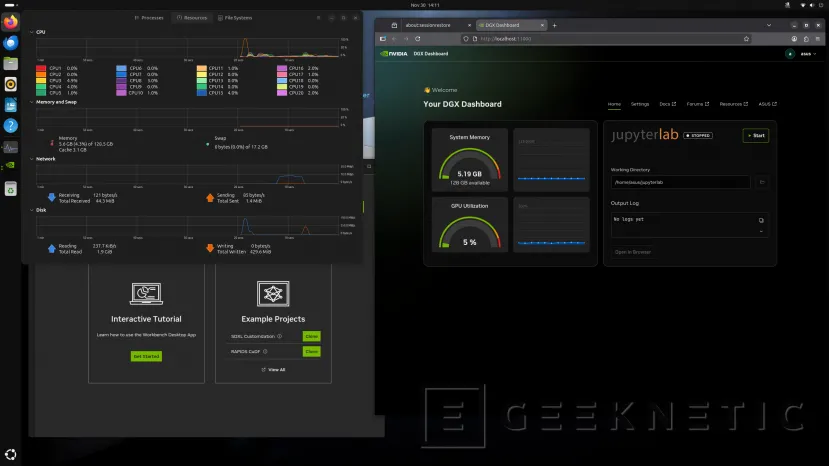Open the clock and calendar in top bar
The image size is (829, 466).
[x=425, y=5]
